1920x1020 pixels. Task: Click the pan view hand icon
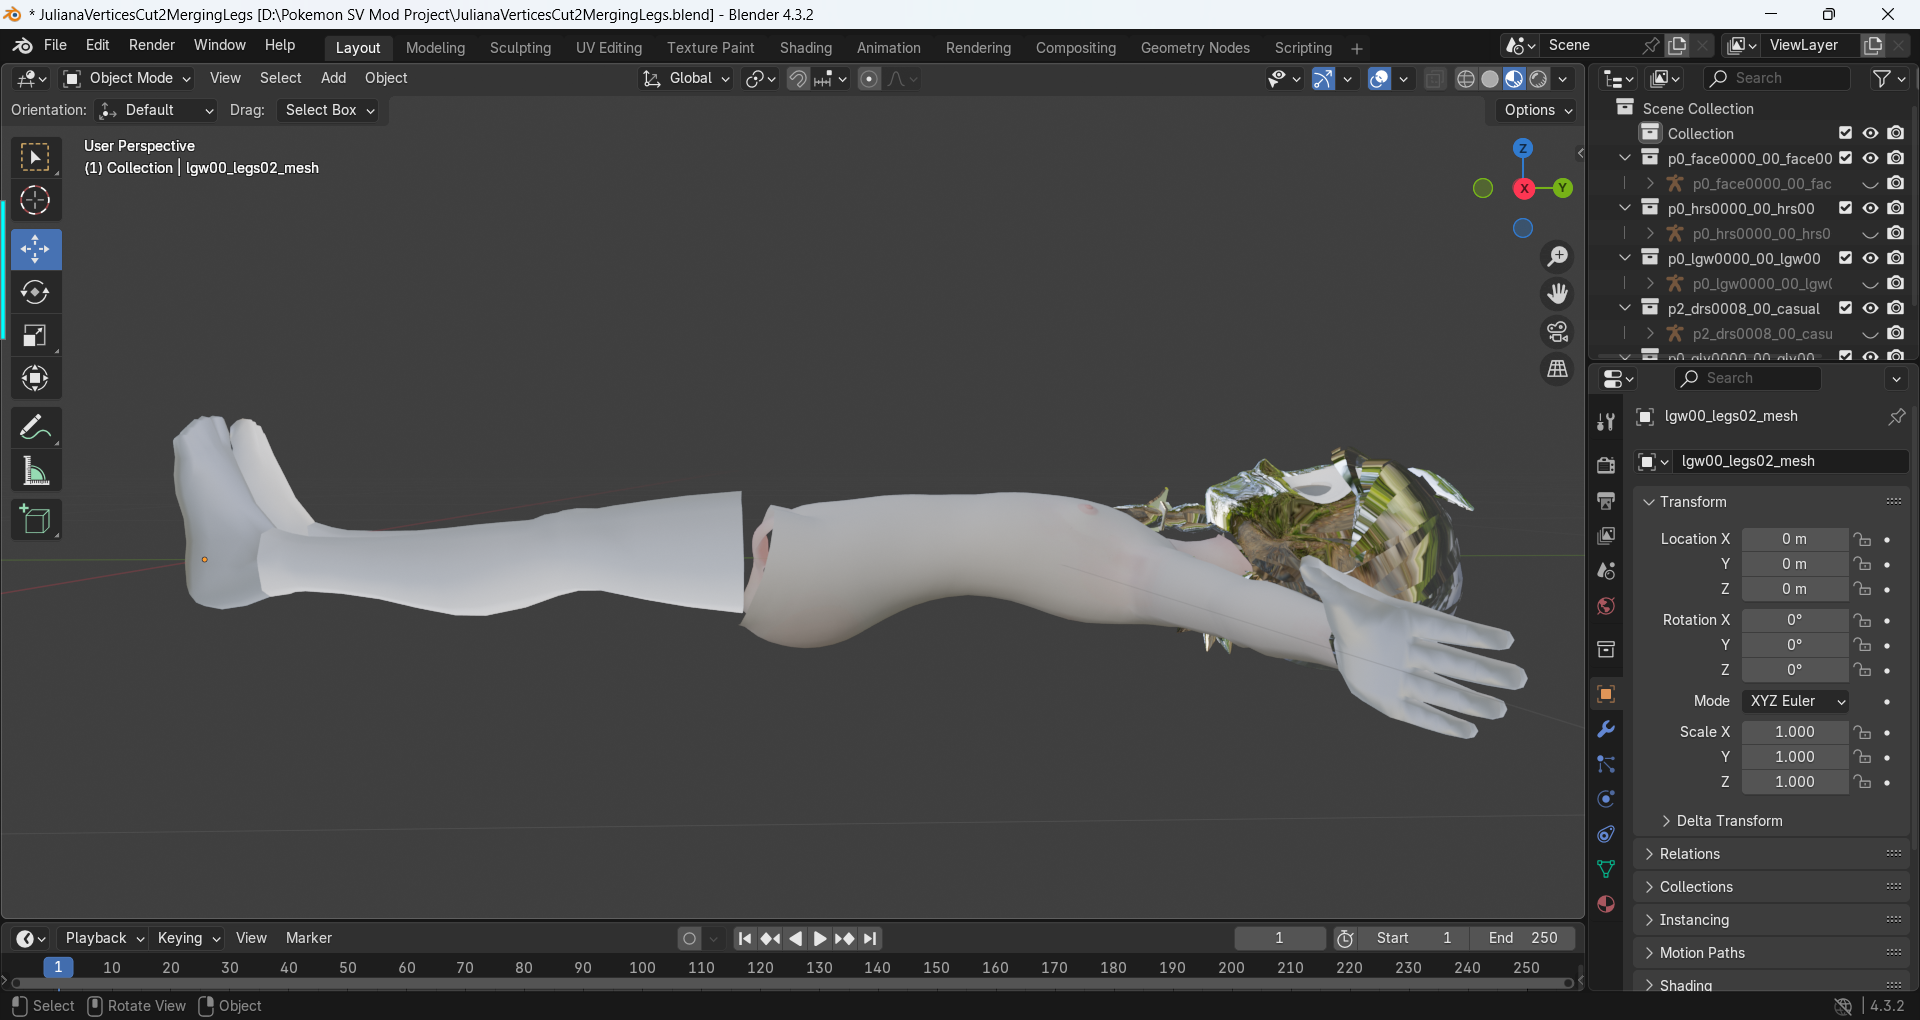pos(1557,294)
